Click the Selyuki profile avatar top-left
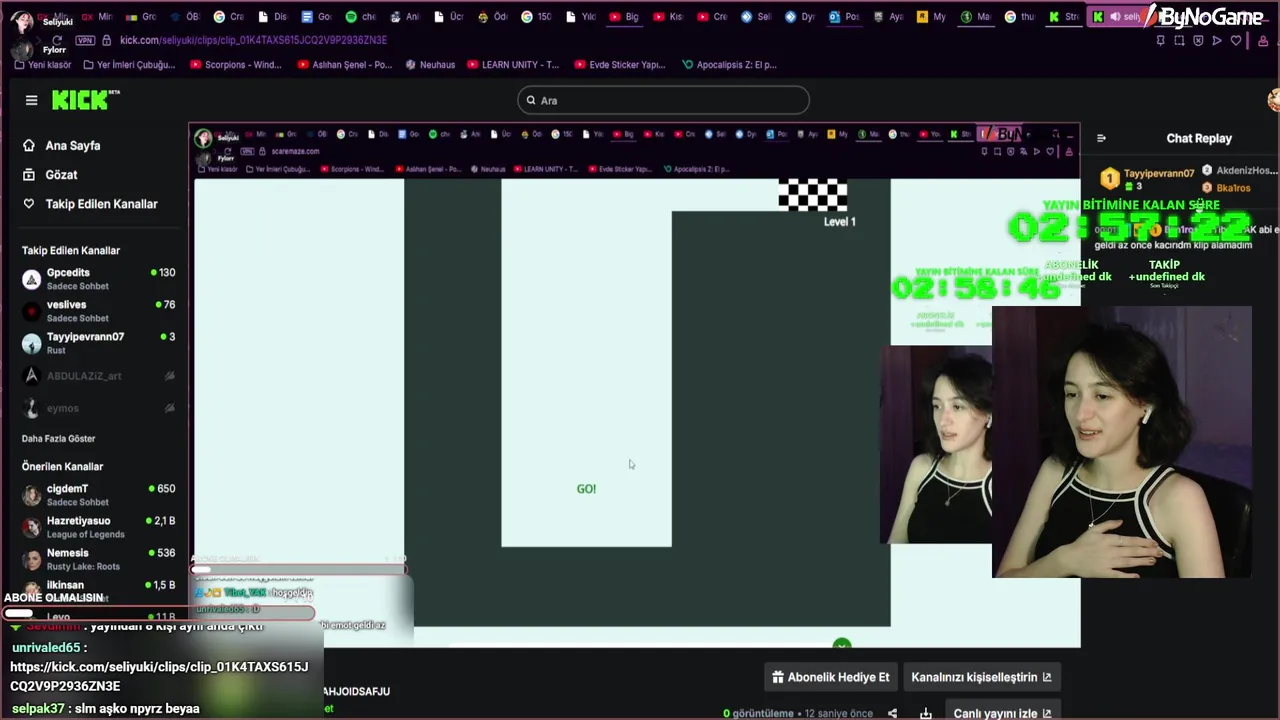Image resolution: width=1280 pixels, height=720 pixels. tap(22, 22)
